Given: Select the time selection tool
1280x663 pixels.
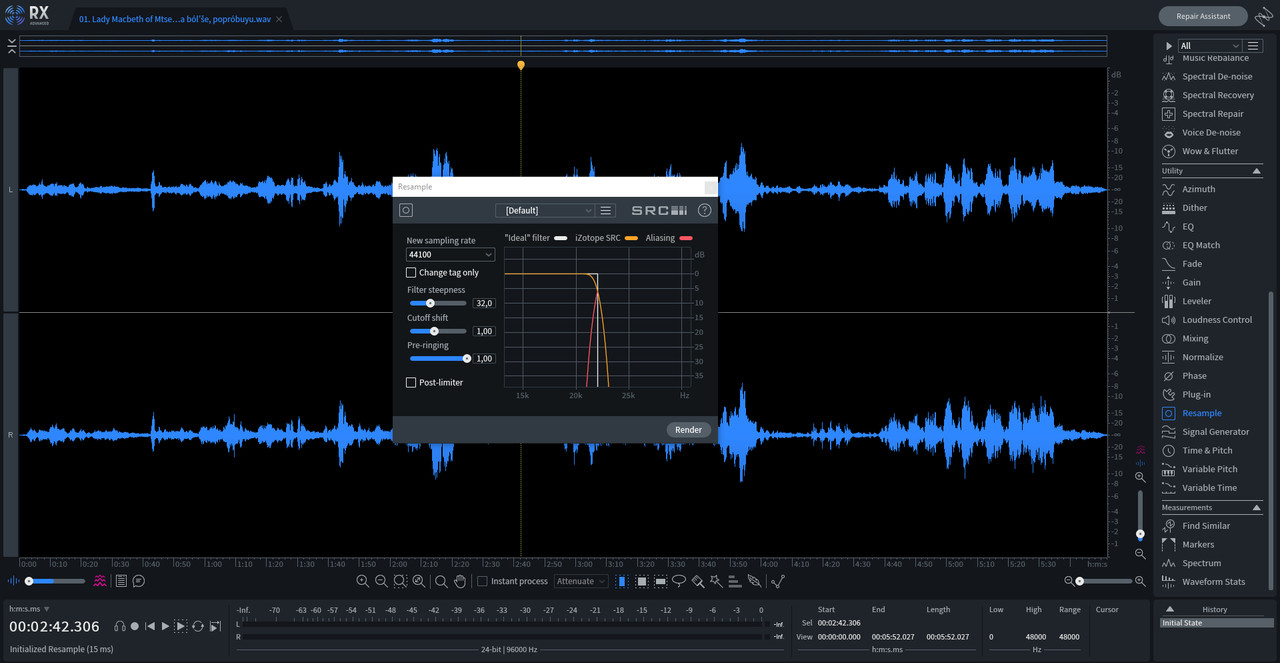Looking at the screenshot, I should tap(622, 581).
